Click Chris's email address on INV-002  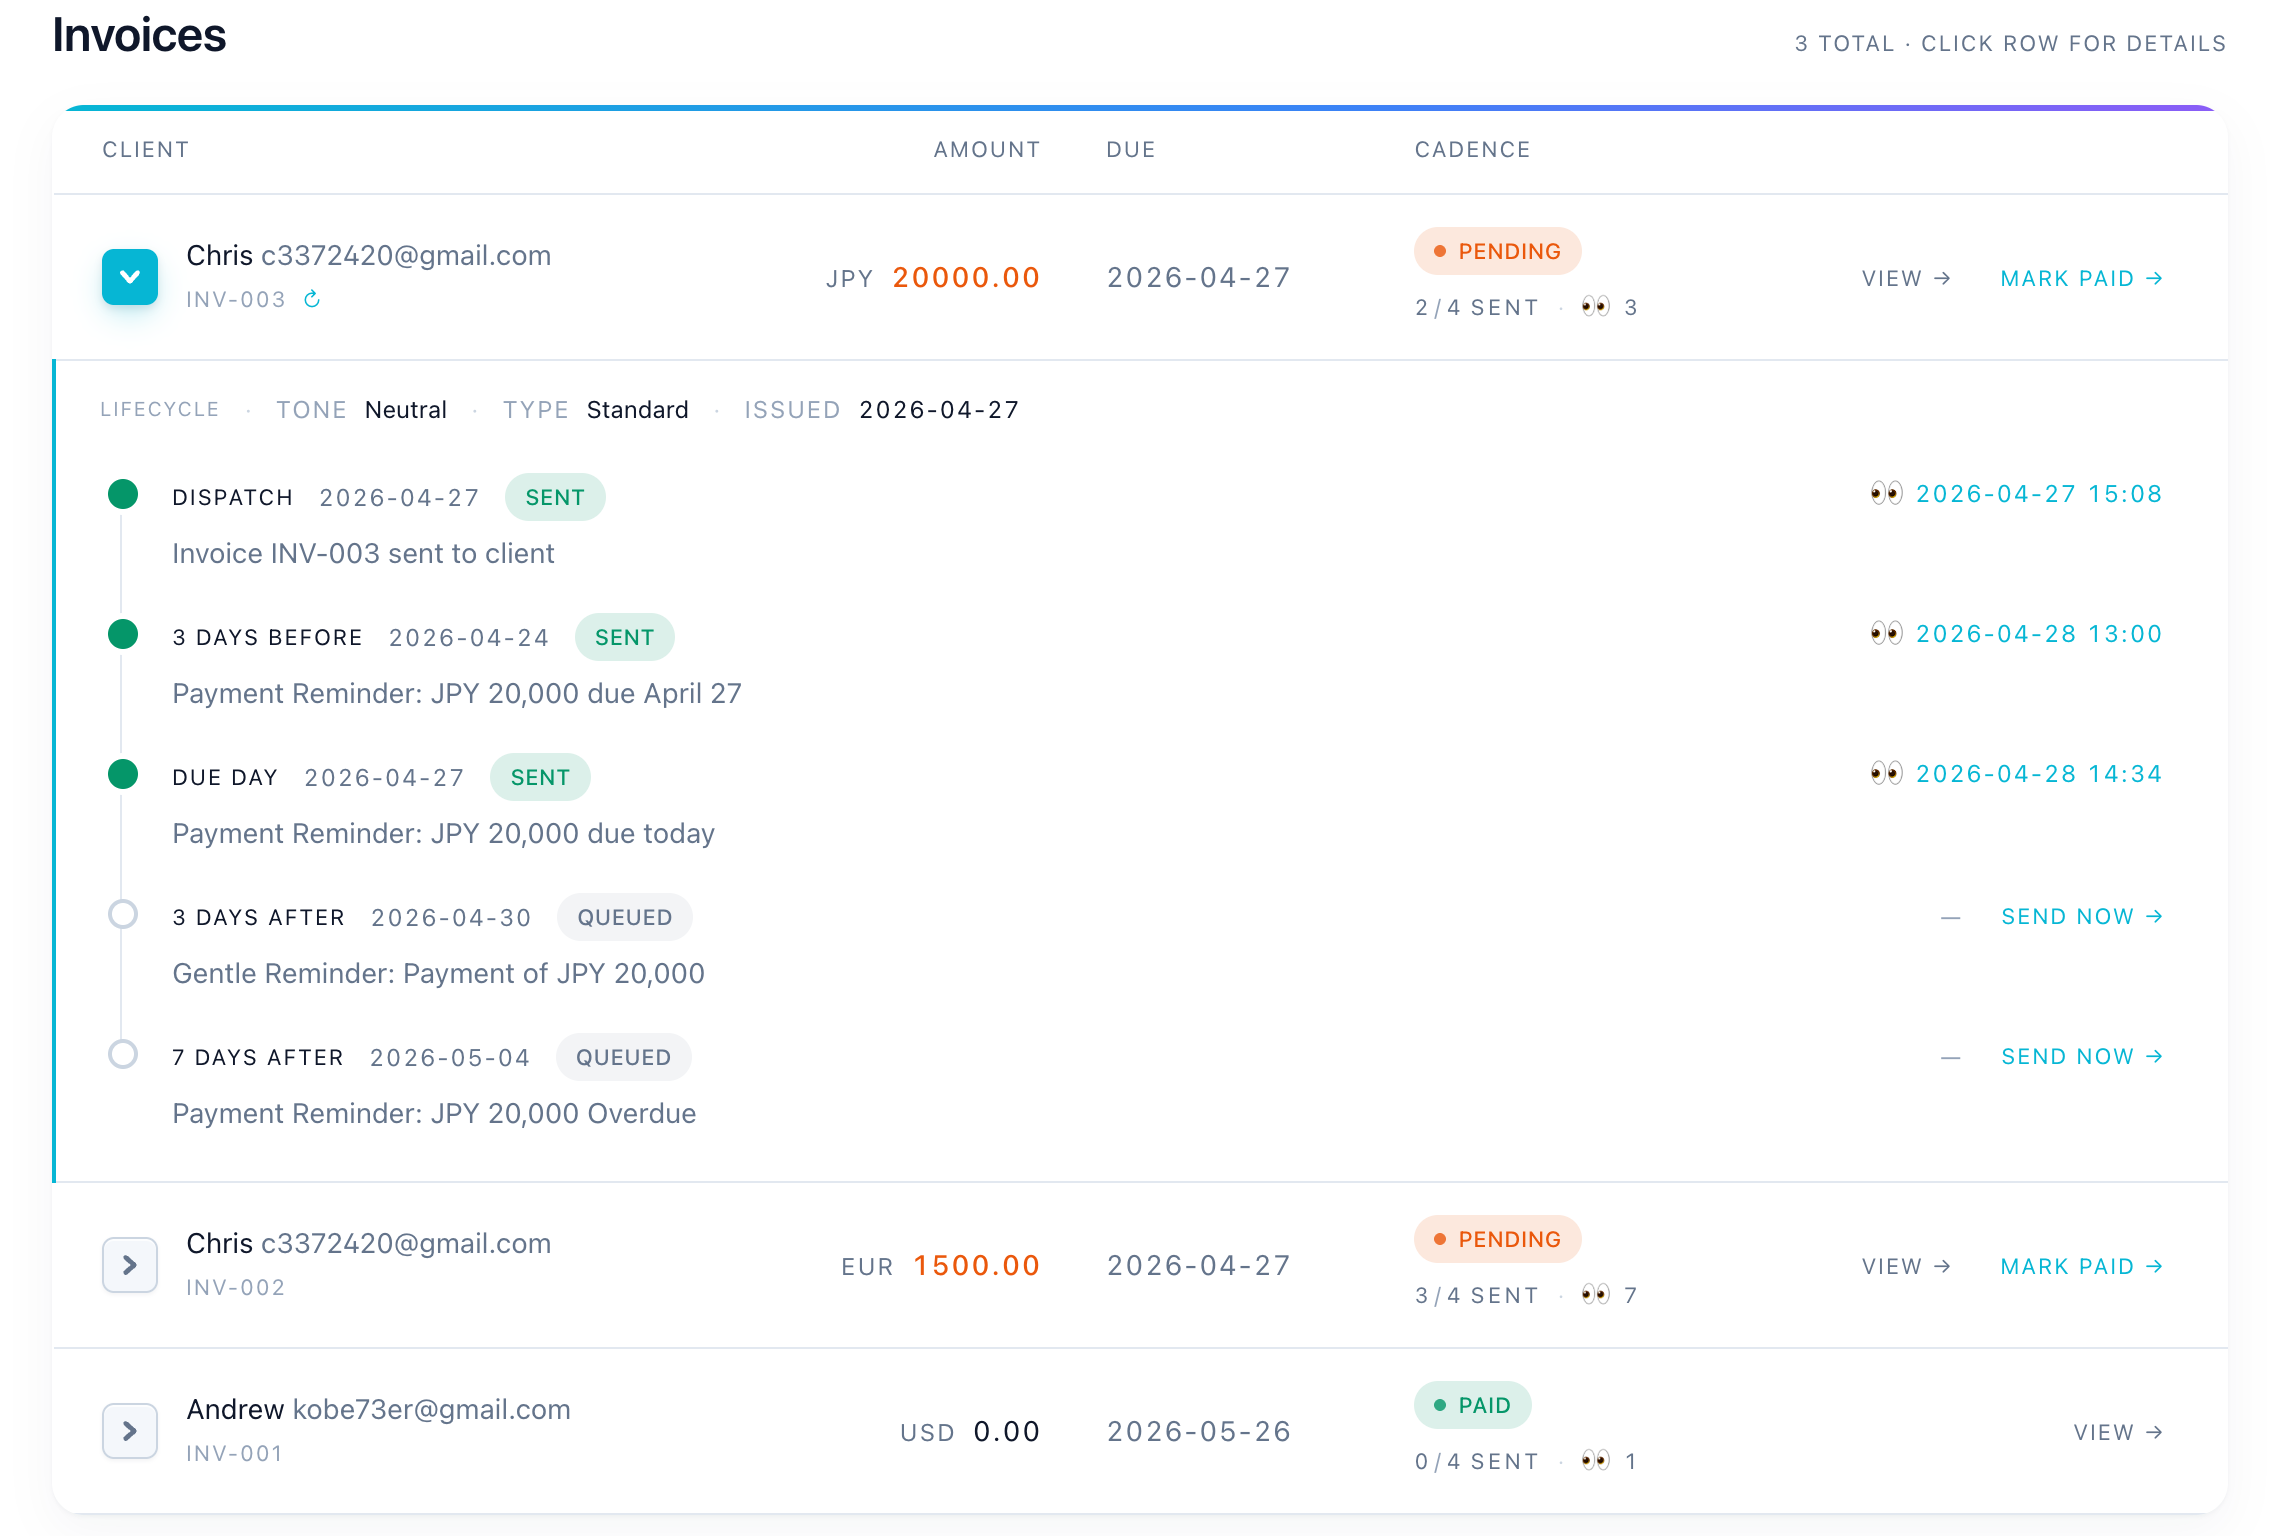click(x=406, y=1243)
